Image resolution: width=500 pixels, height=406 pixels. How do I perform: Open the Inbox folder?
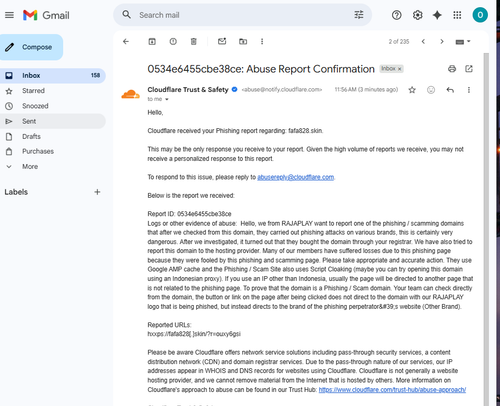53,75
